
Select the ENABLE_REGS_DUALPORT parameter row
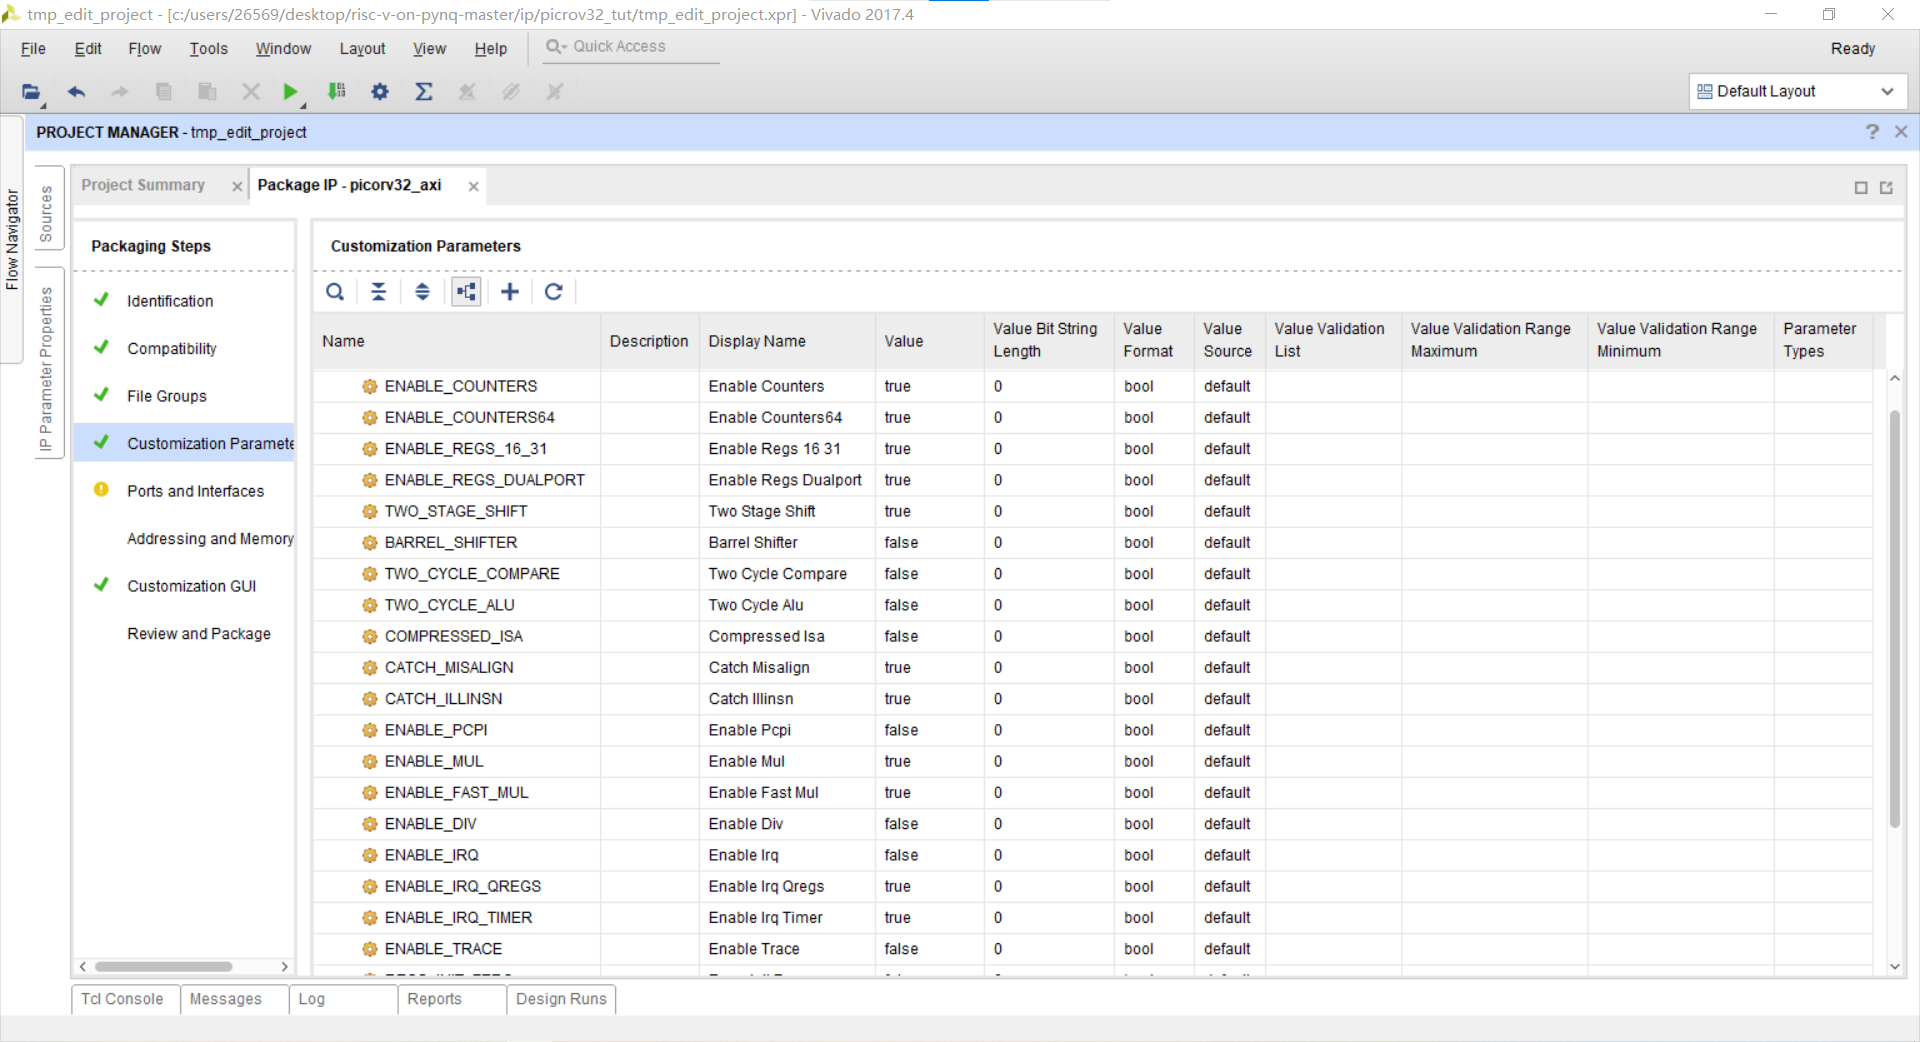pyautogui.click(x=1092, y=481)
